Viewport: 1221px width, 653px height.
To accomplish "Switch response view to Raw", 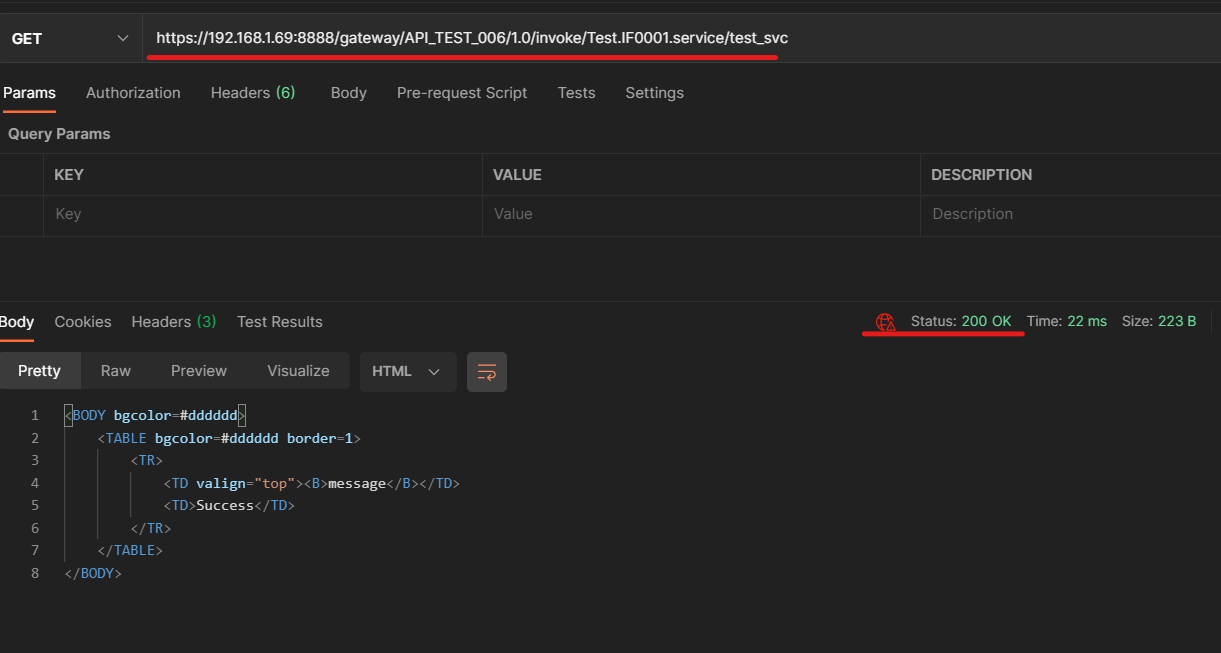I will 116,371.
